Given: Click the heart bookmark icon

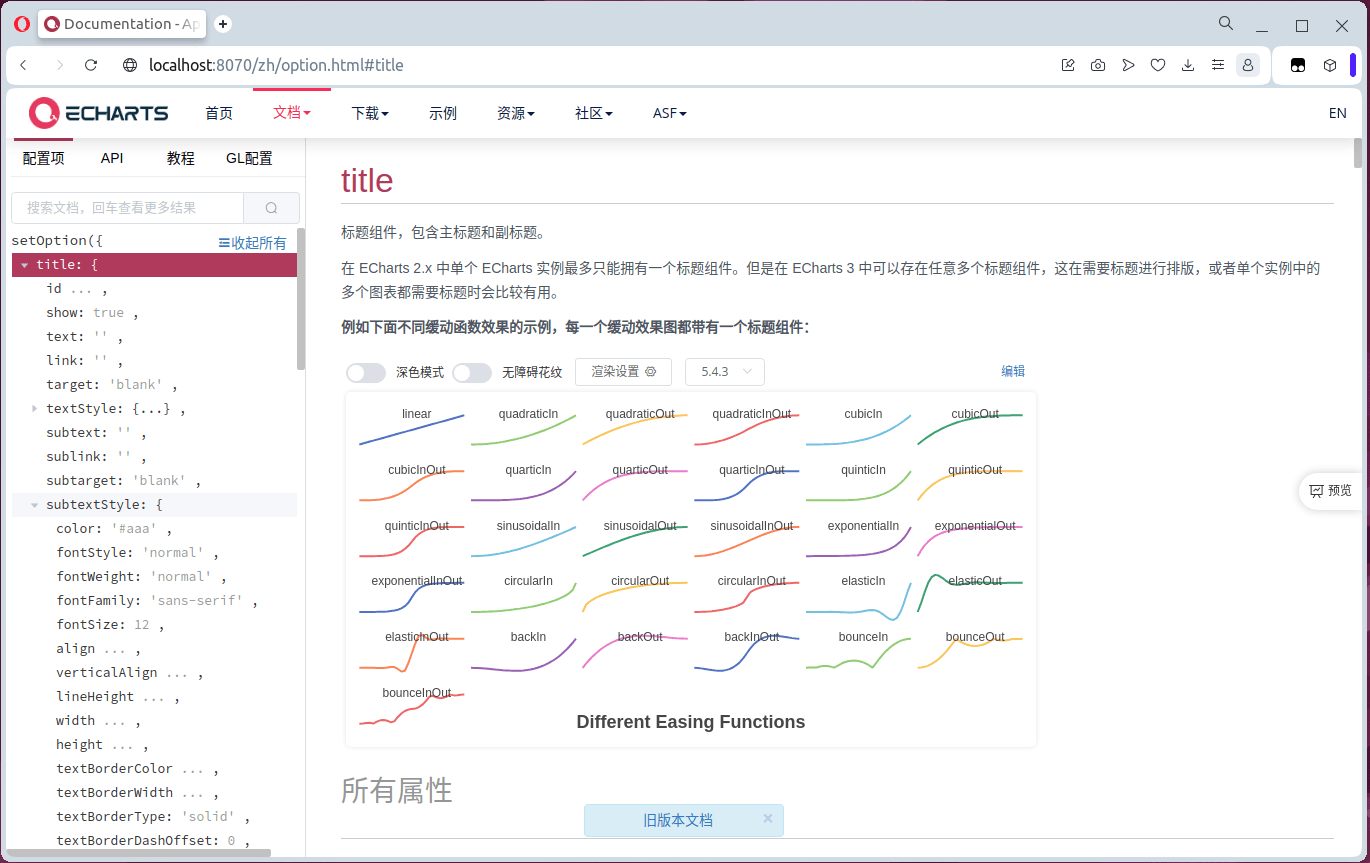Looking at the screenshot, I should point(1158,65).
